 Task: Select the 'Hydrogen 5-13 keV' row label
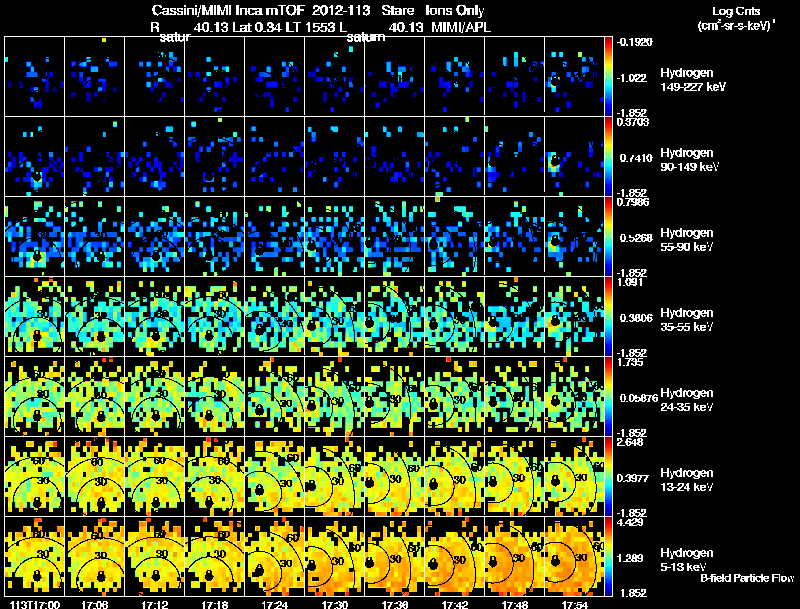click(687, 560)
